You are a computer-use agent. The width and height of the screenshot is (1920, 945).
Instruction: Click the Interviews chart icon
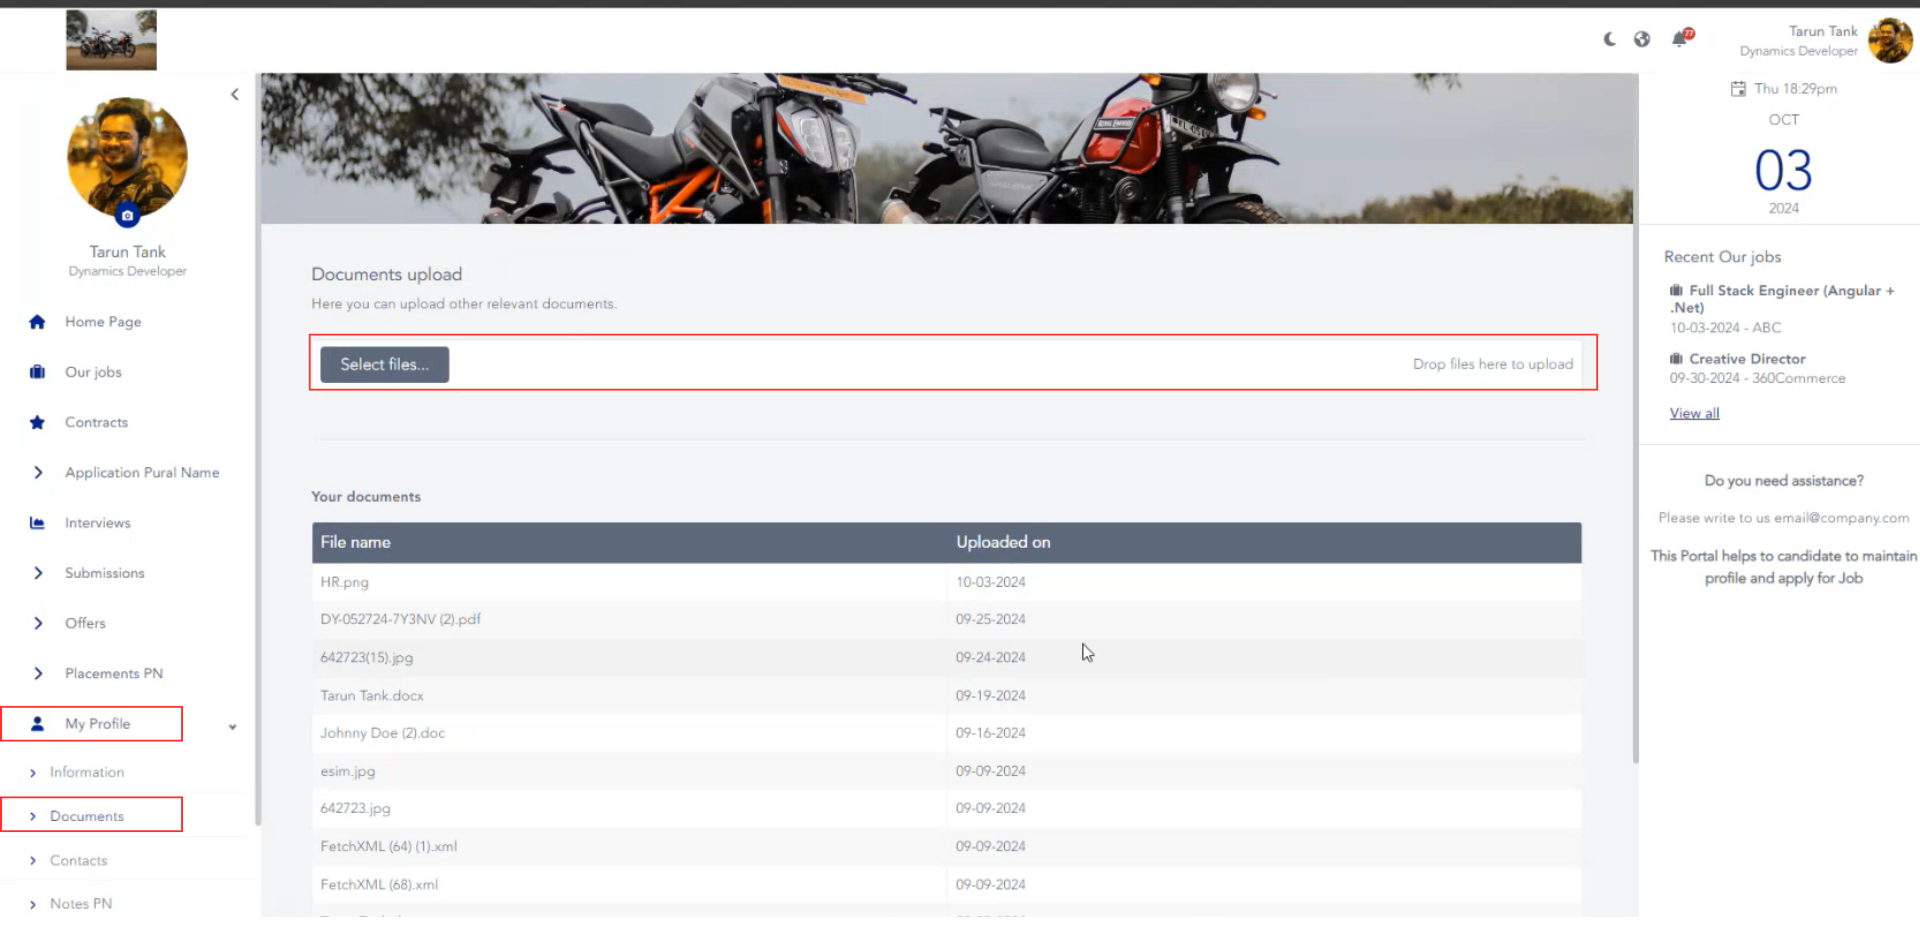(37, 523)
